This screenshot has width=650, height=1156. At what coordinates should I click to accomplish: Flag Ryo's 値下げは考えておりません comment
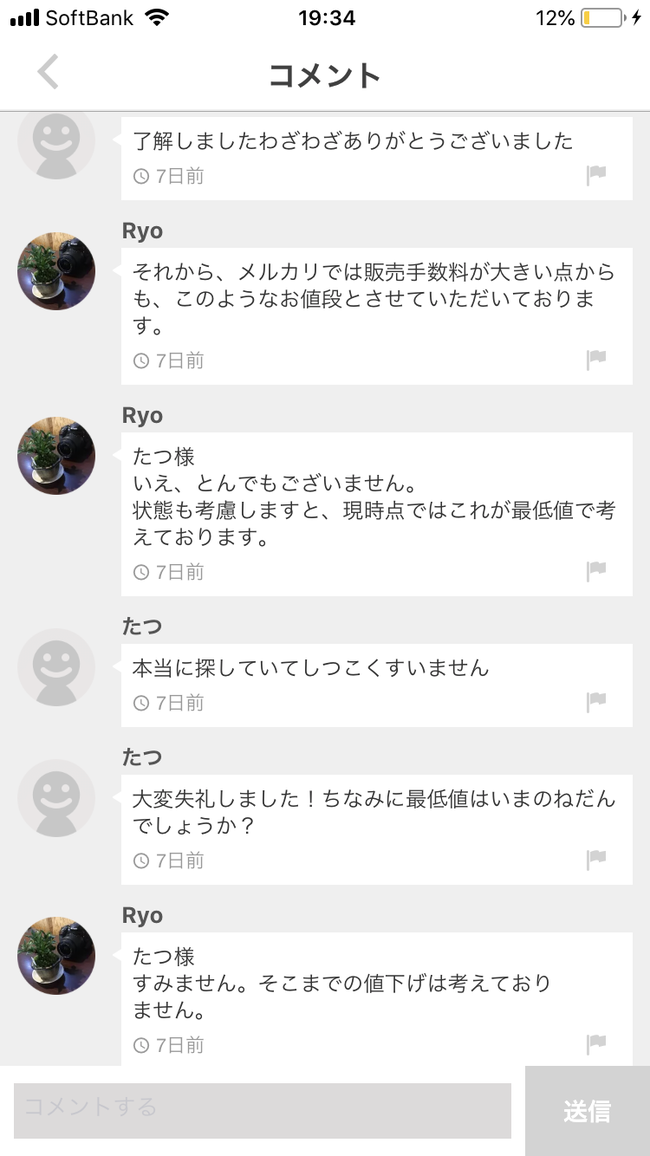click(596, 1045)
